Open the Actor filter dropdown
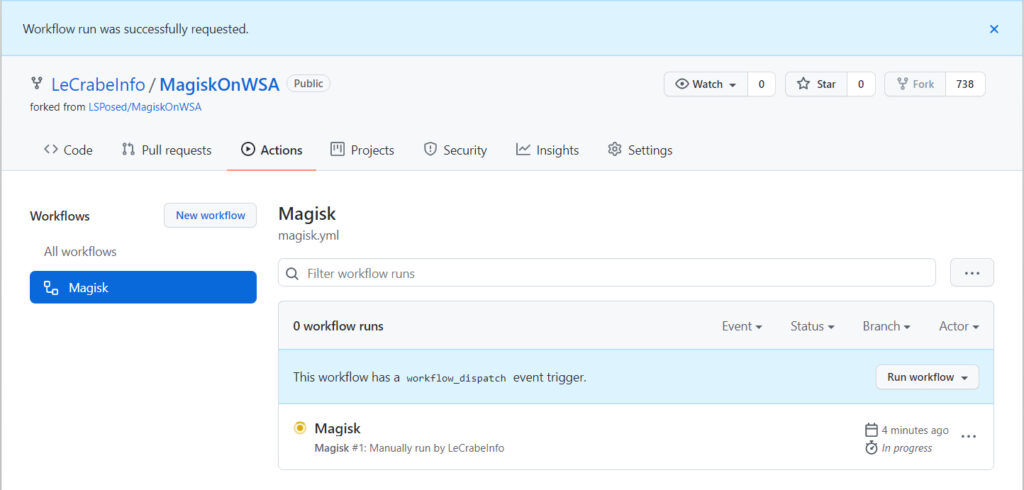Viewport: 1024px width, 490px height. 958,326
